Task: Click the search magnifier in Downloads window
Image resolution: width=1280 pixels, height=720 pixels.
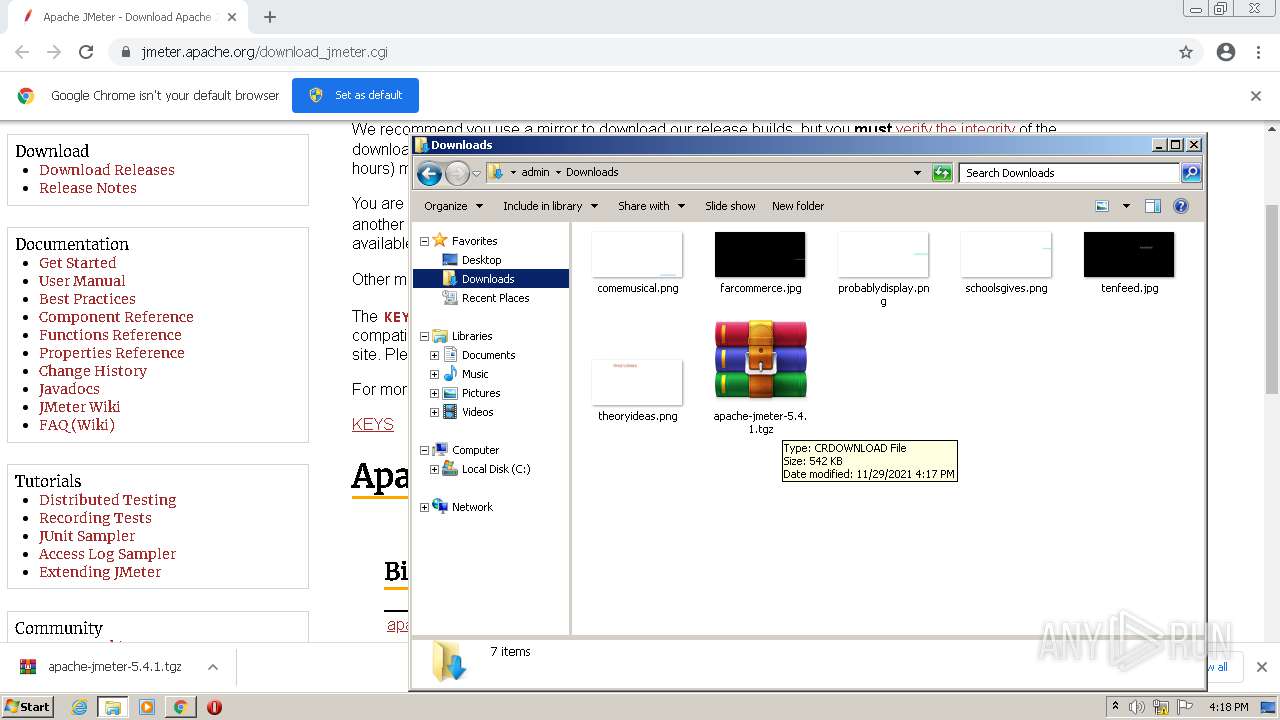Action: click(x=1190, y=173)
